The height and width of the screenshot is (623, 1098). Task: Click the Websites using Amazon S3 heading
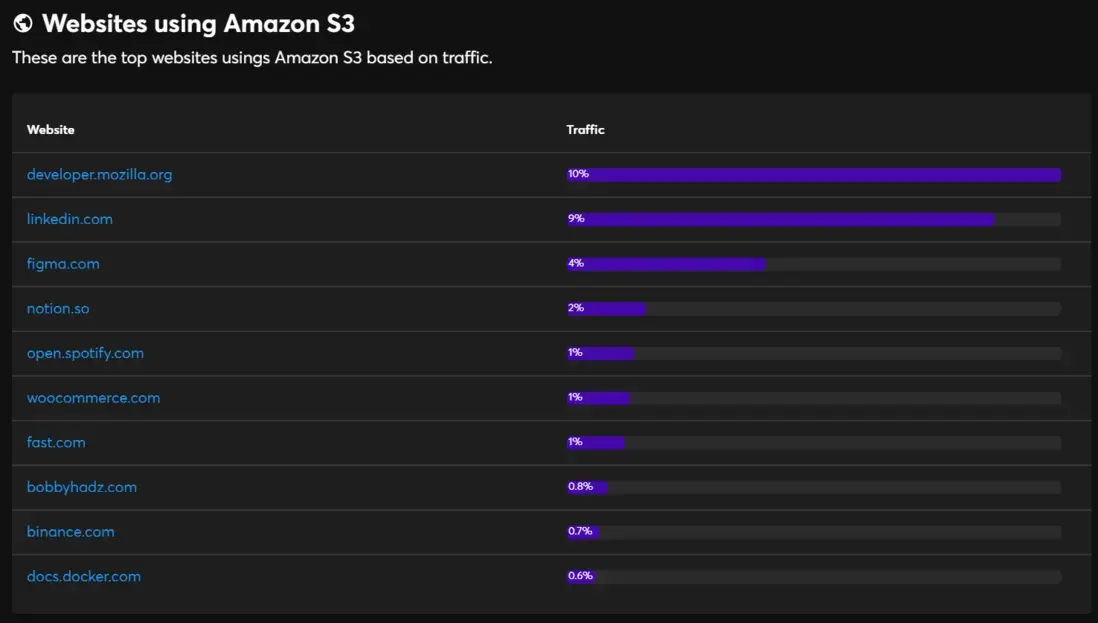coord(198,24)
